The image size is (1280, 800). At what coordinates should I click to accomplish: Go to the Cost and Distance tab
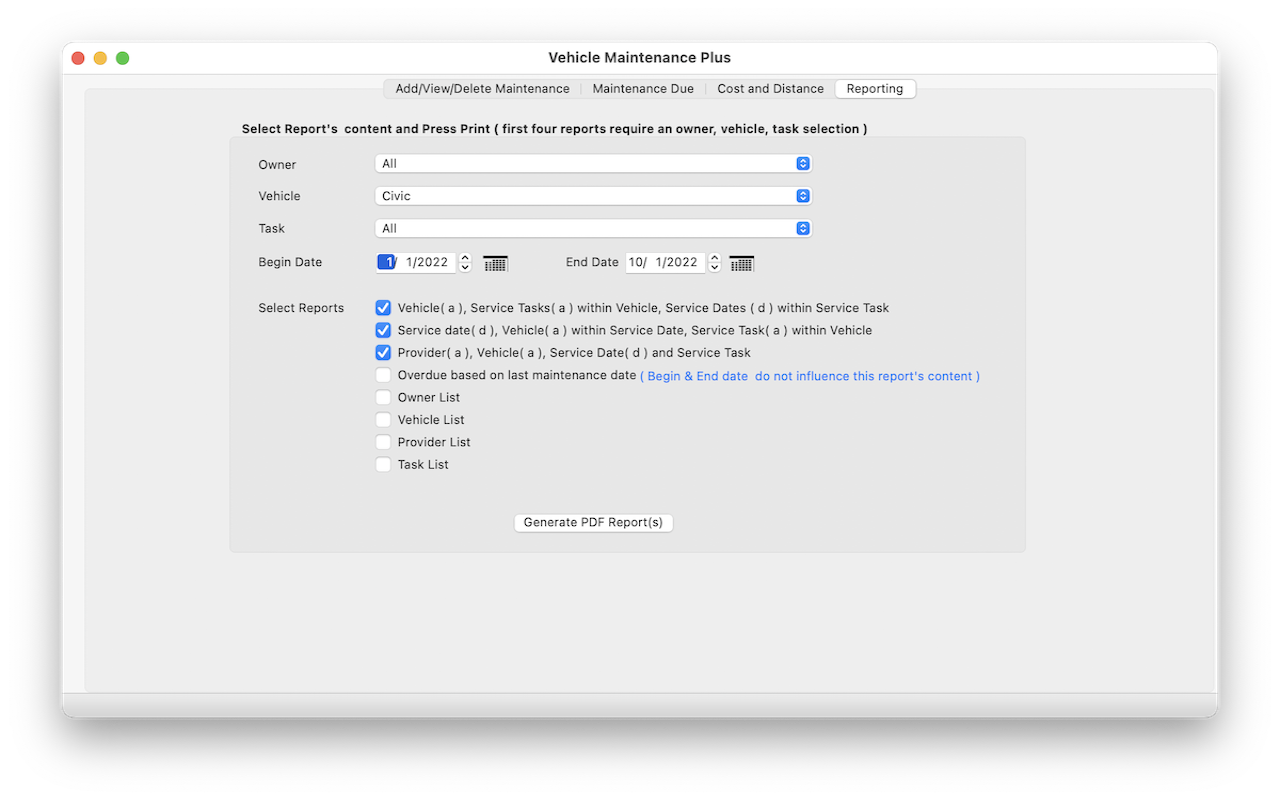(770, 89)
